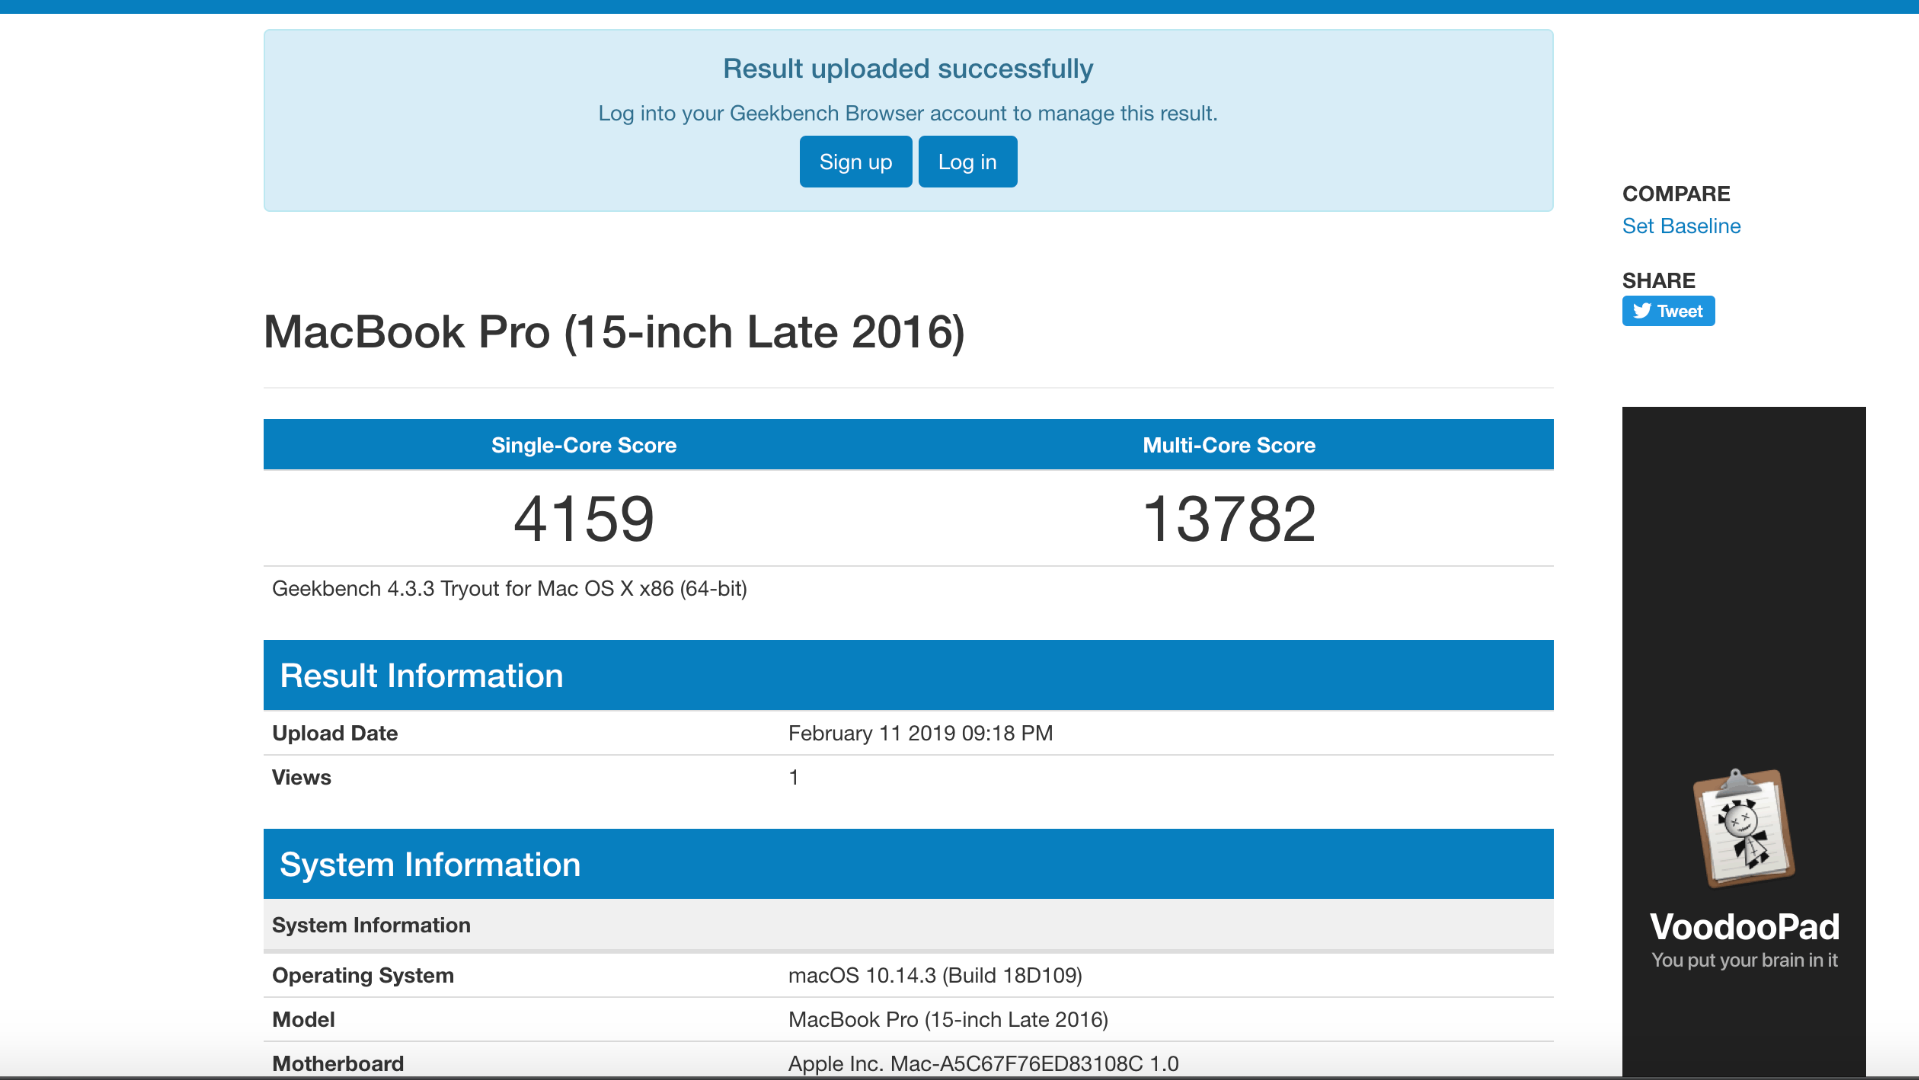Share result with the Tweet button
Image resolution: width=1919 pixels, height=1080 pixels.
coord(1668,311)
